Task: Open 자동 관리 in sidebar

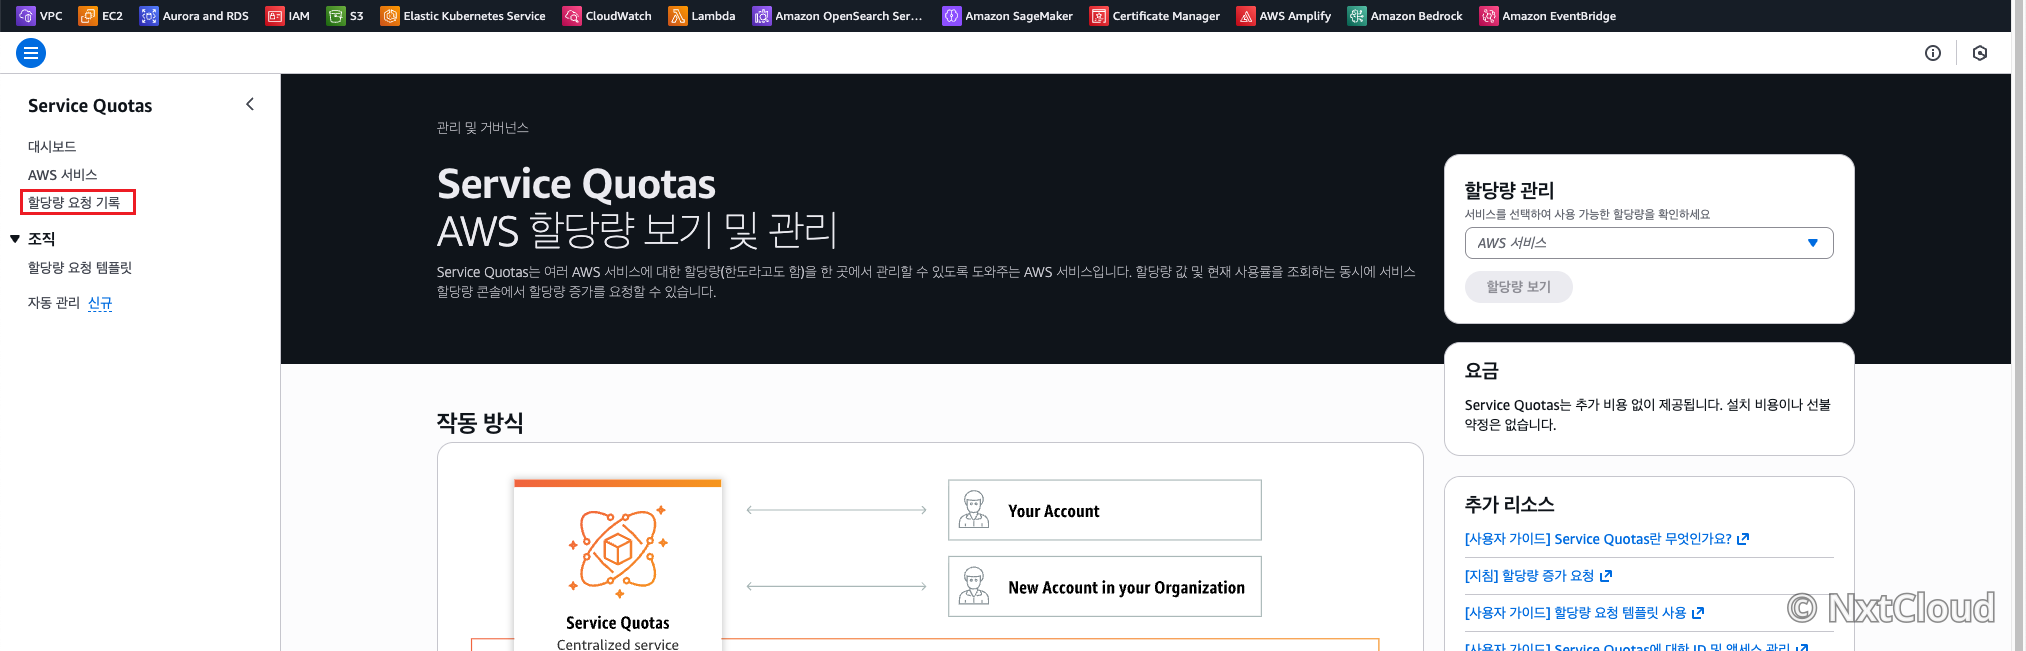Action: [54, 302]
